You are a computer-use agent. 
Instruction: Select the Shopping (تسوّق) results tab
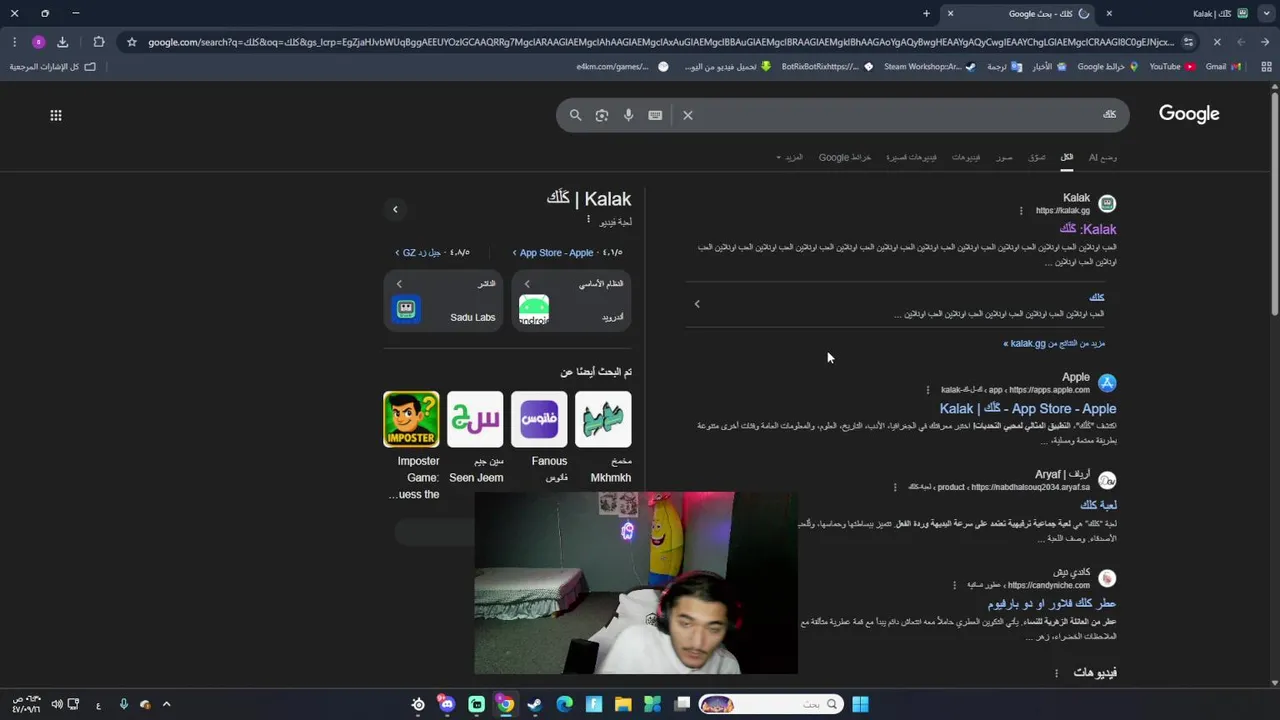coord(1037,157)
